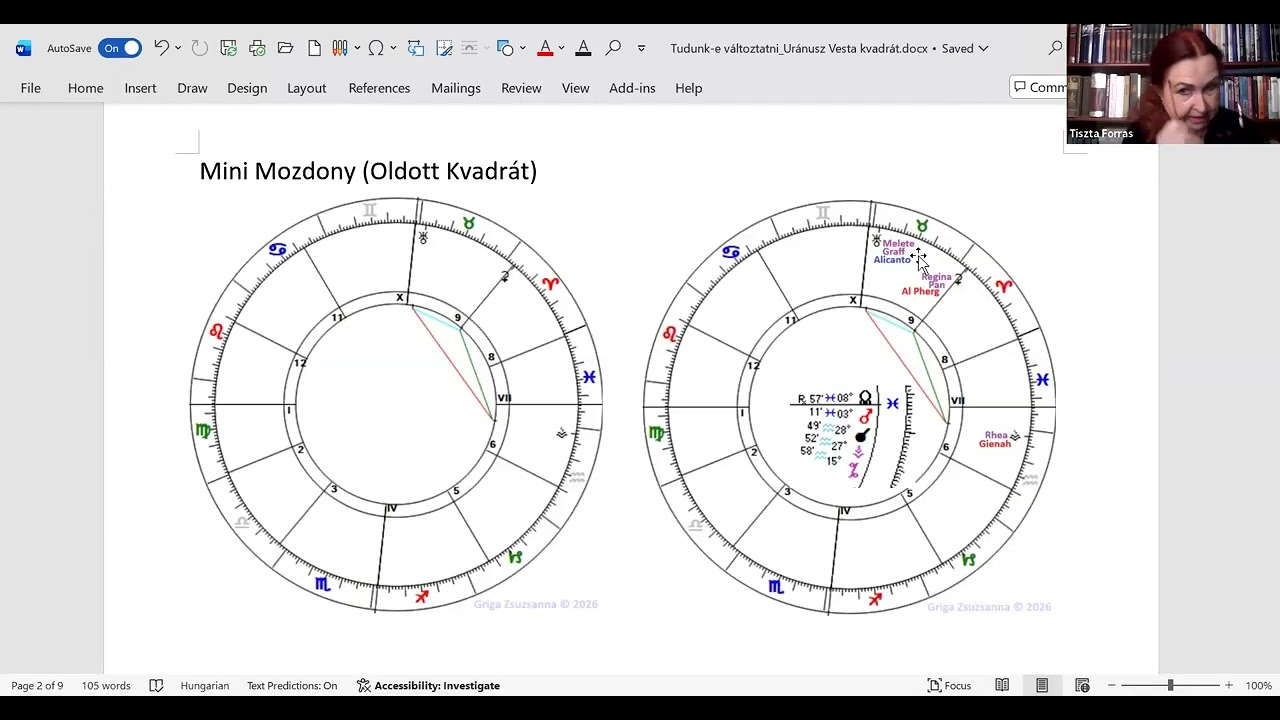Open the Symbol dropdown arrow
This screenshot has width=1280, height=720.
(x=393, y=48)
